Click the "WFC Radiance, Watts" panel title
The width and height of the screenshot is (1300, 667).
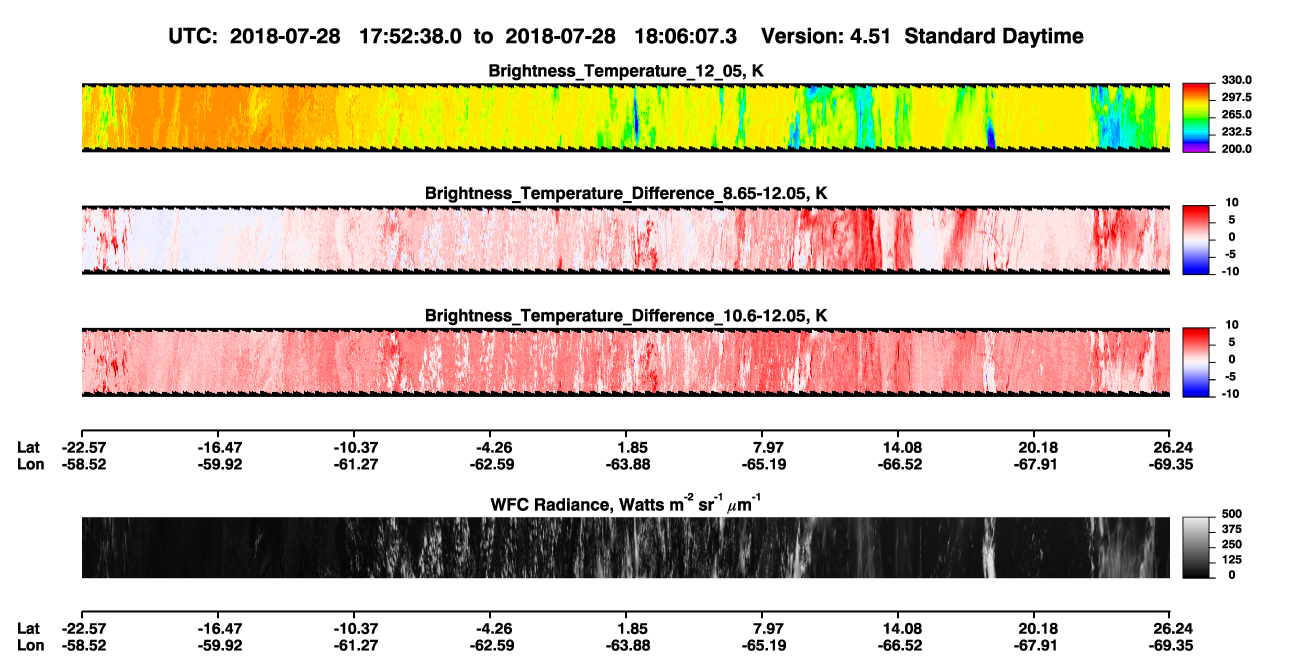(x=626, y=504)
